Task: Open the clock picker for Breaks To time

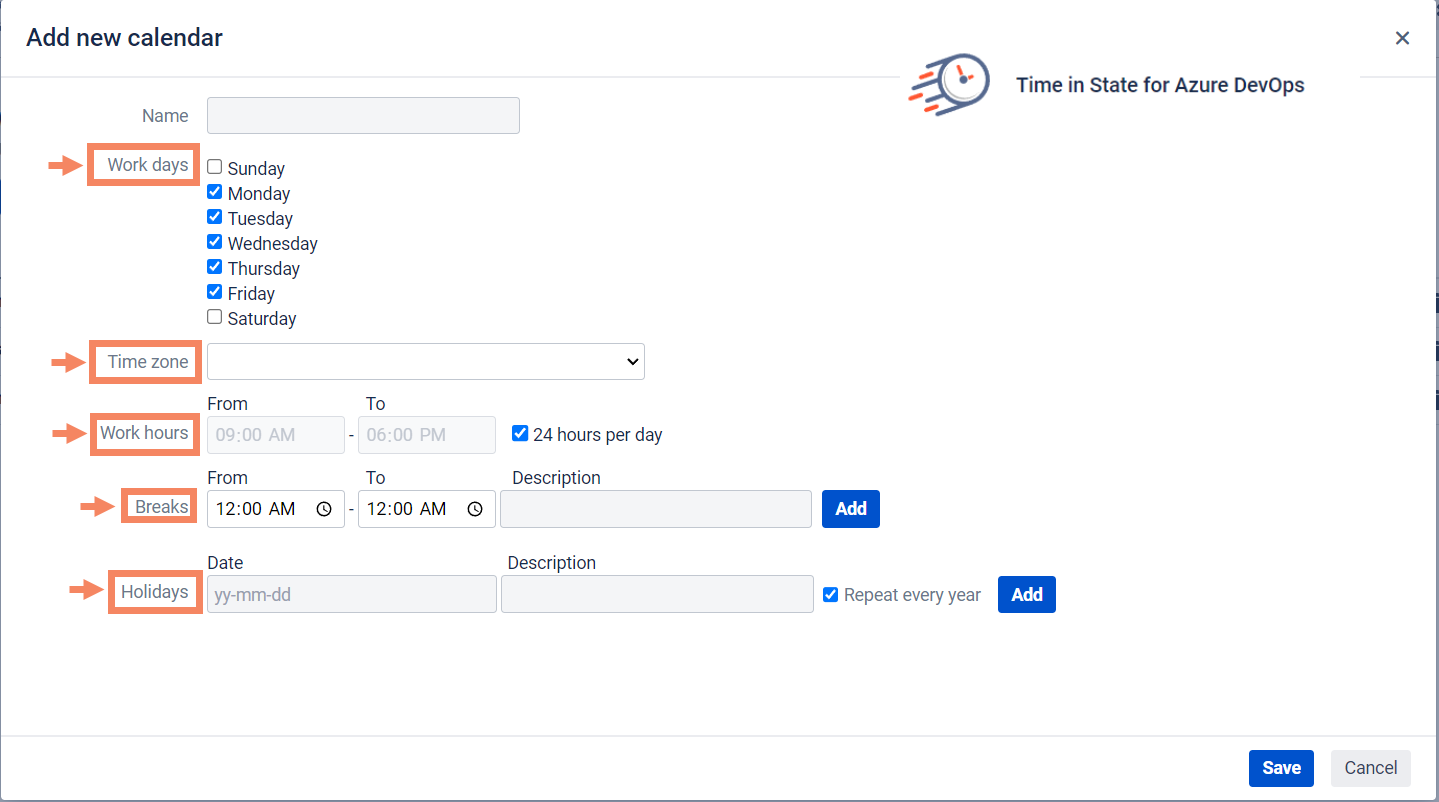Action: click(474, 508)
